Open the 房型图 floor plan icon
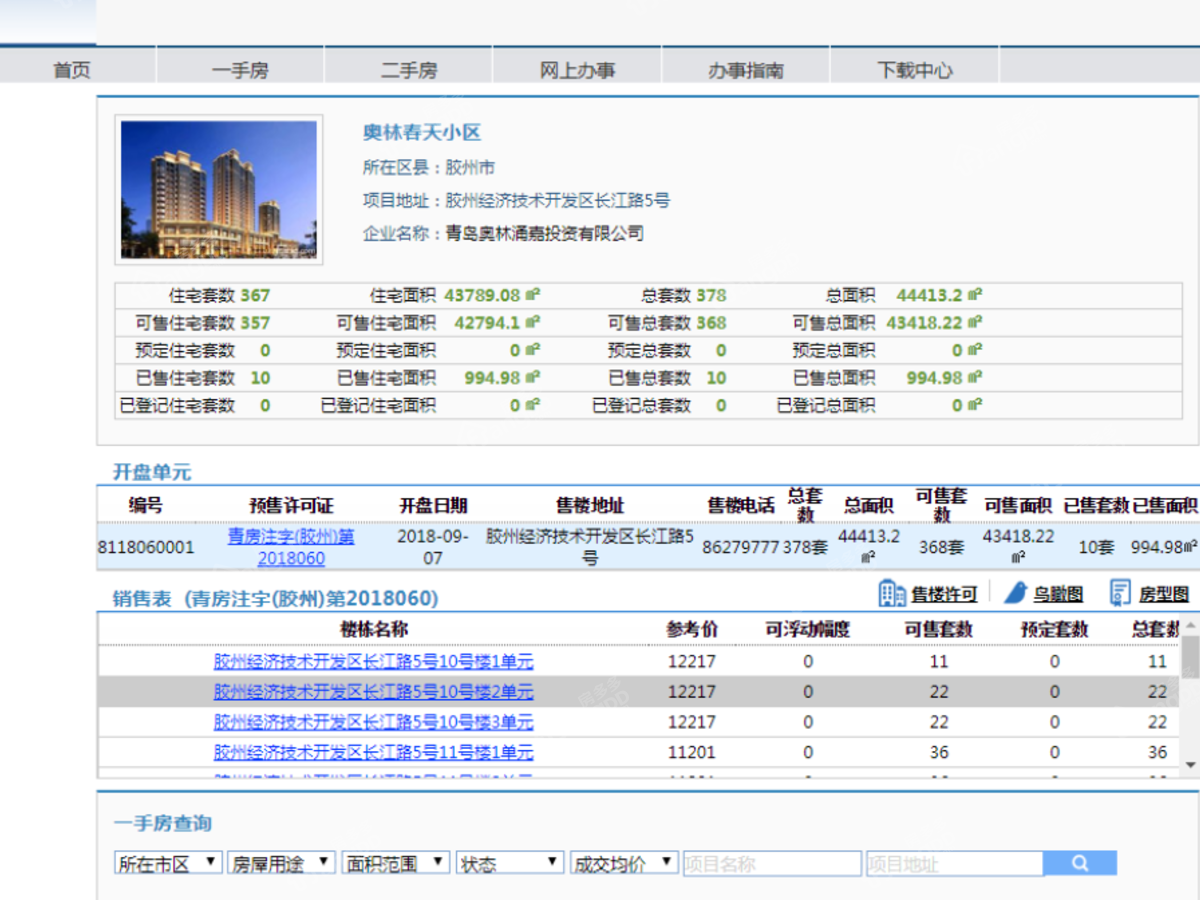Image resolution: width=1200 pixels, height=900 pixels. click(x=1120, y=593)
